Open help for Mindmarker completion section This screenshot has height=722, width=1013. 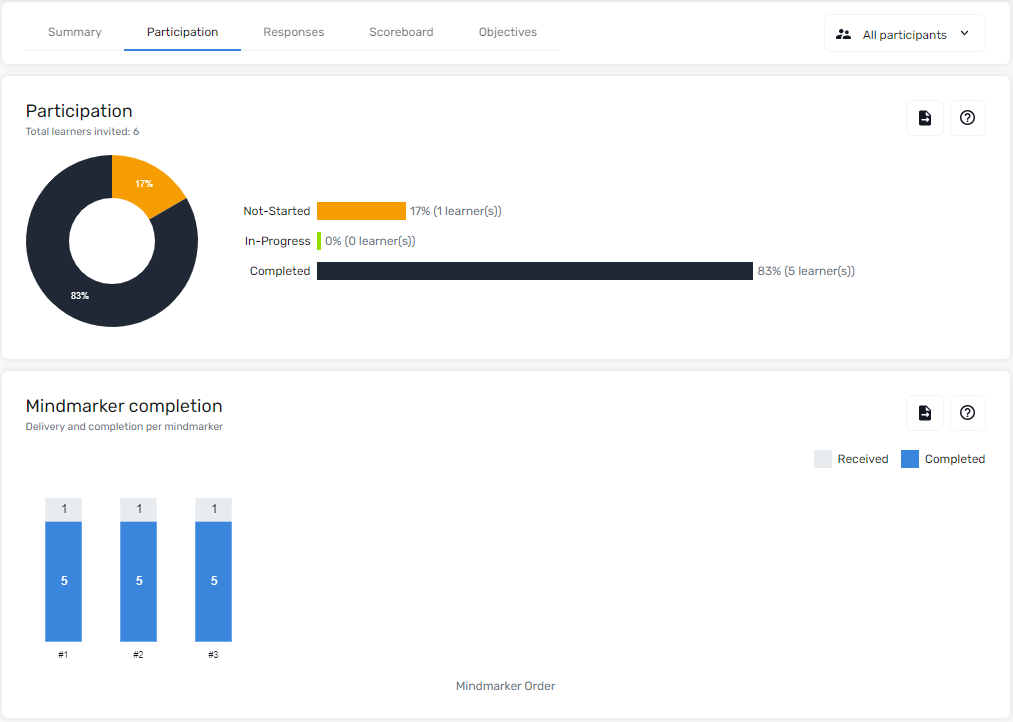click(967, 413)
